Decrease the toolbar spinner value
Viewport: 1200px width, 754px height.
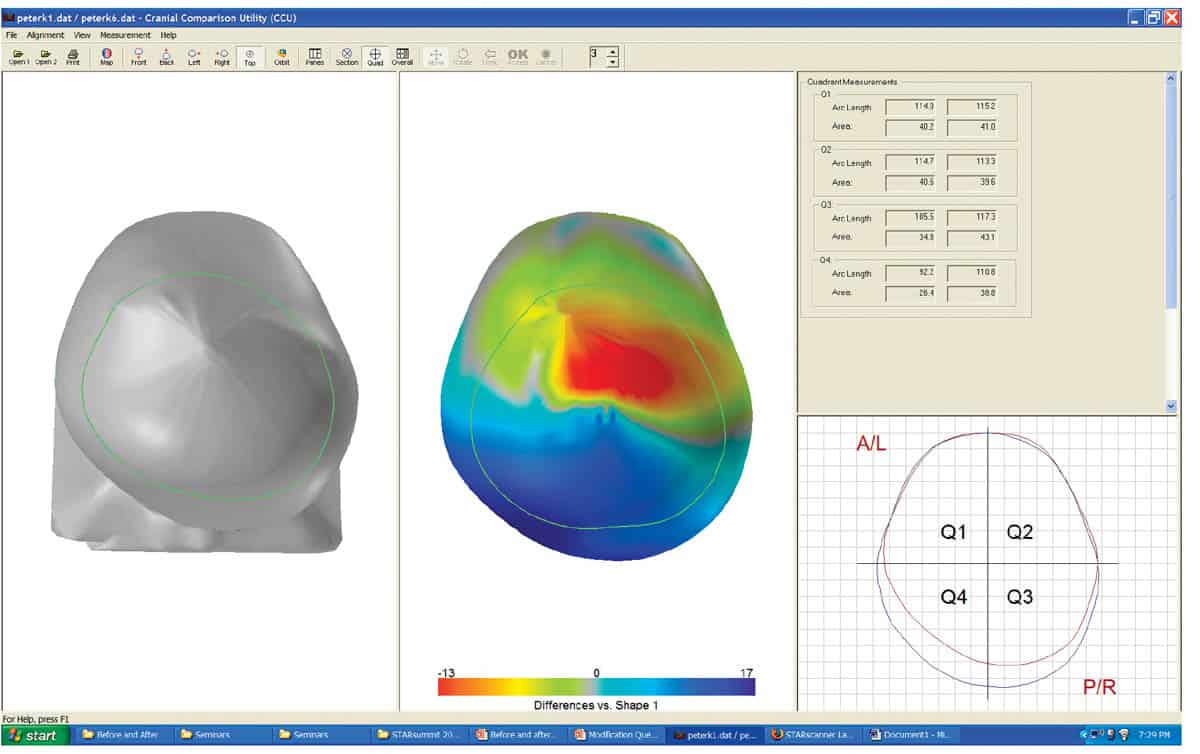tap(613, 62)
